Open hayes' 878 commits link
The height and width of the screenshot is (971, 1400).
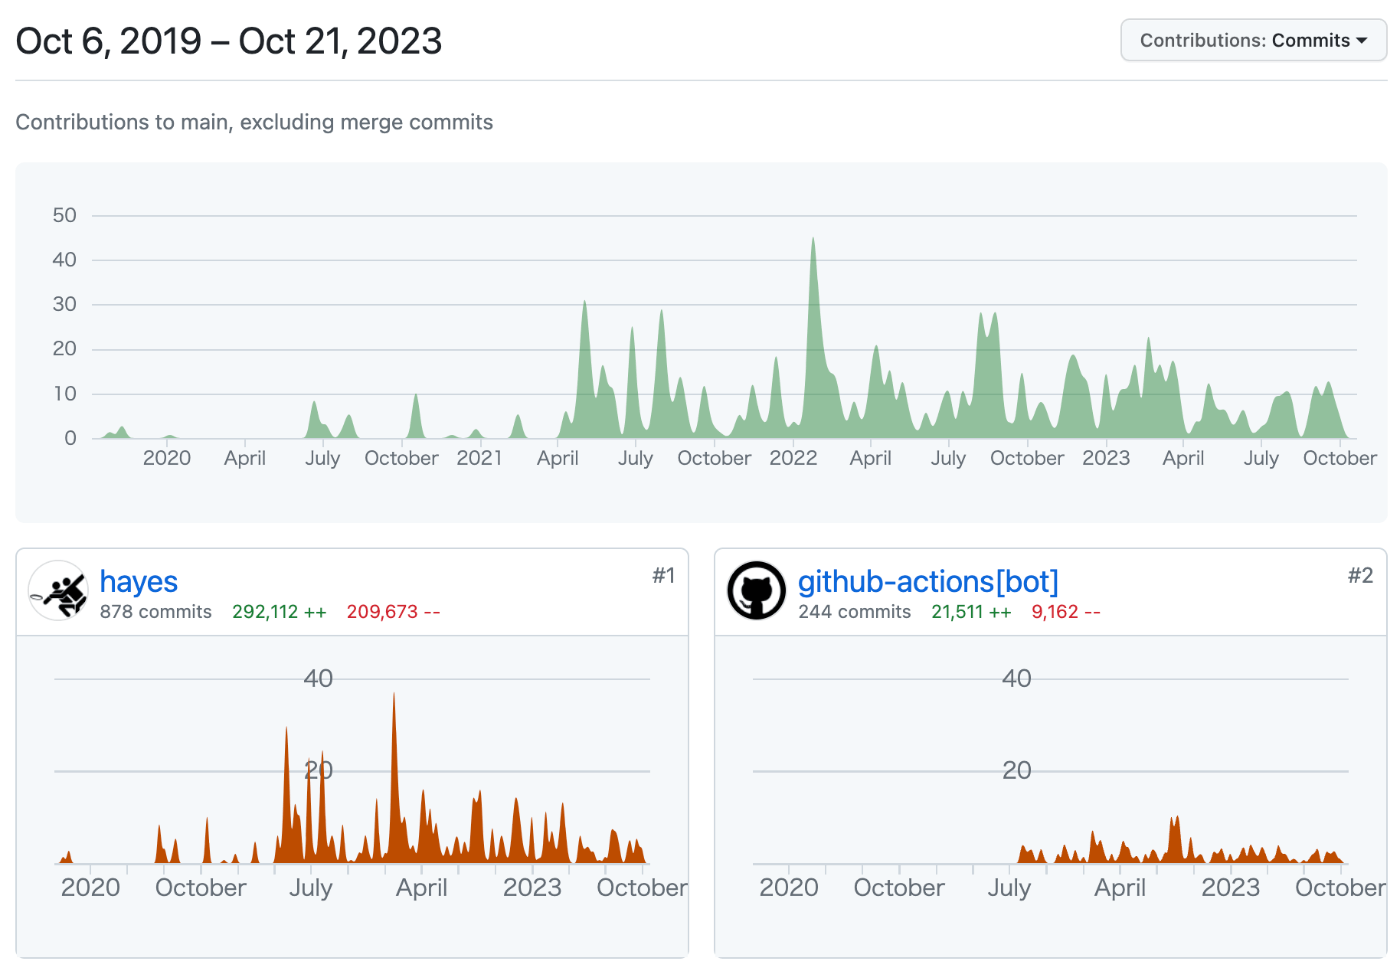point(156,612)
